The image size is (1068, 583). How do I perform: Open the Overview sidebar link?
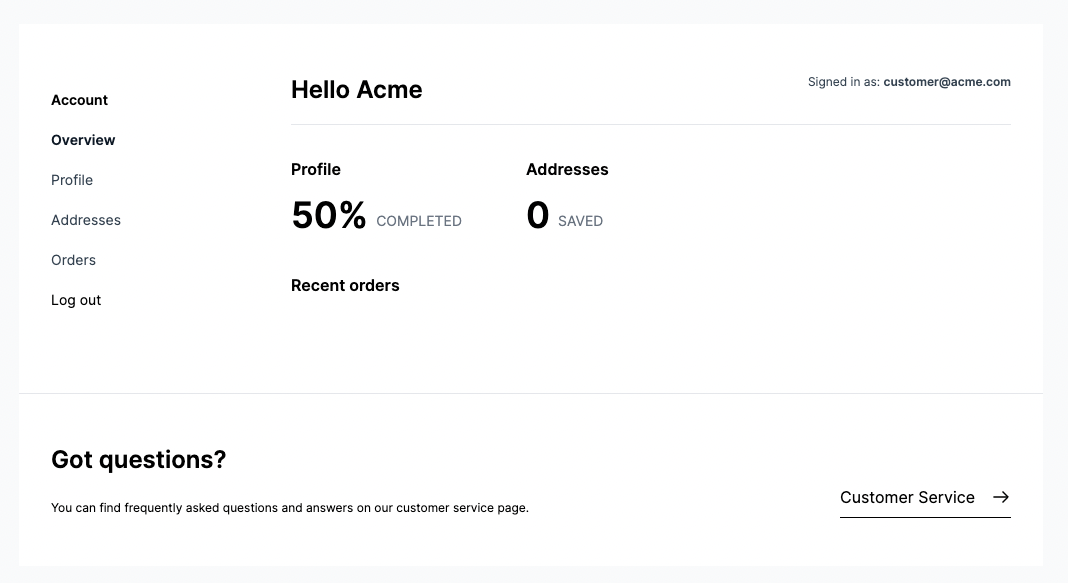click(83, 140)
